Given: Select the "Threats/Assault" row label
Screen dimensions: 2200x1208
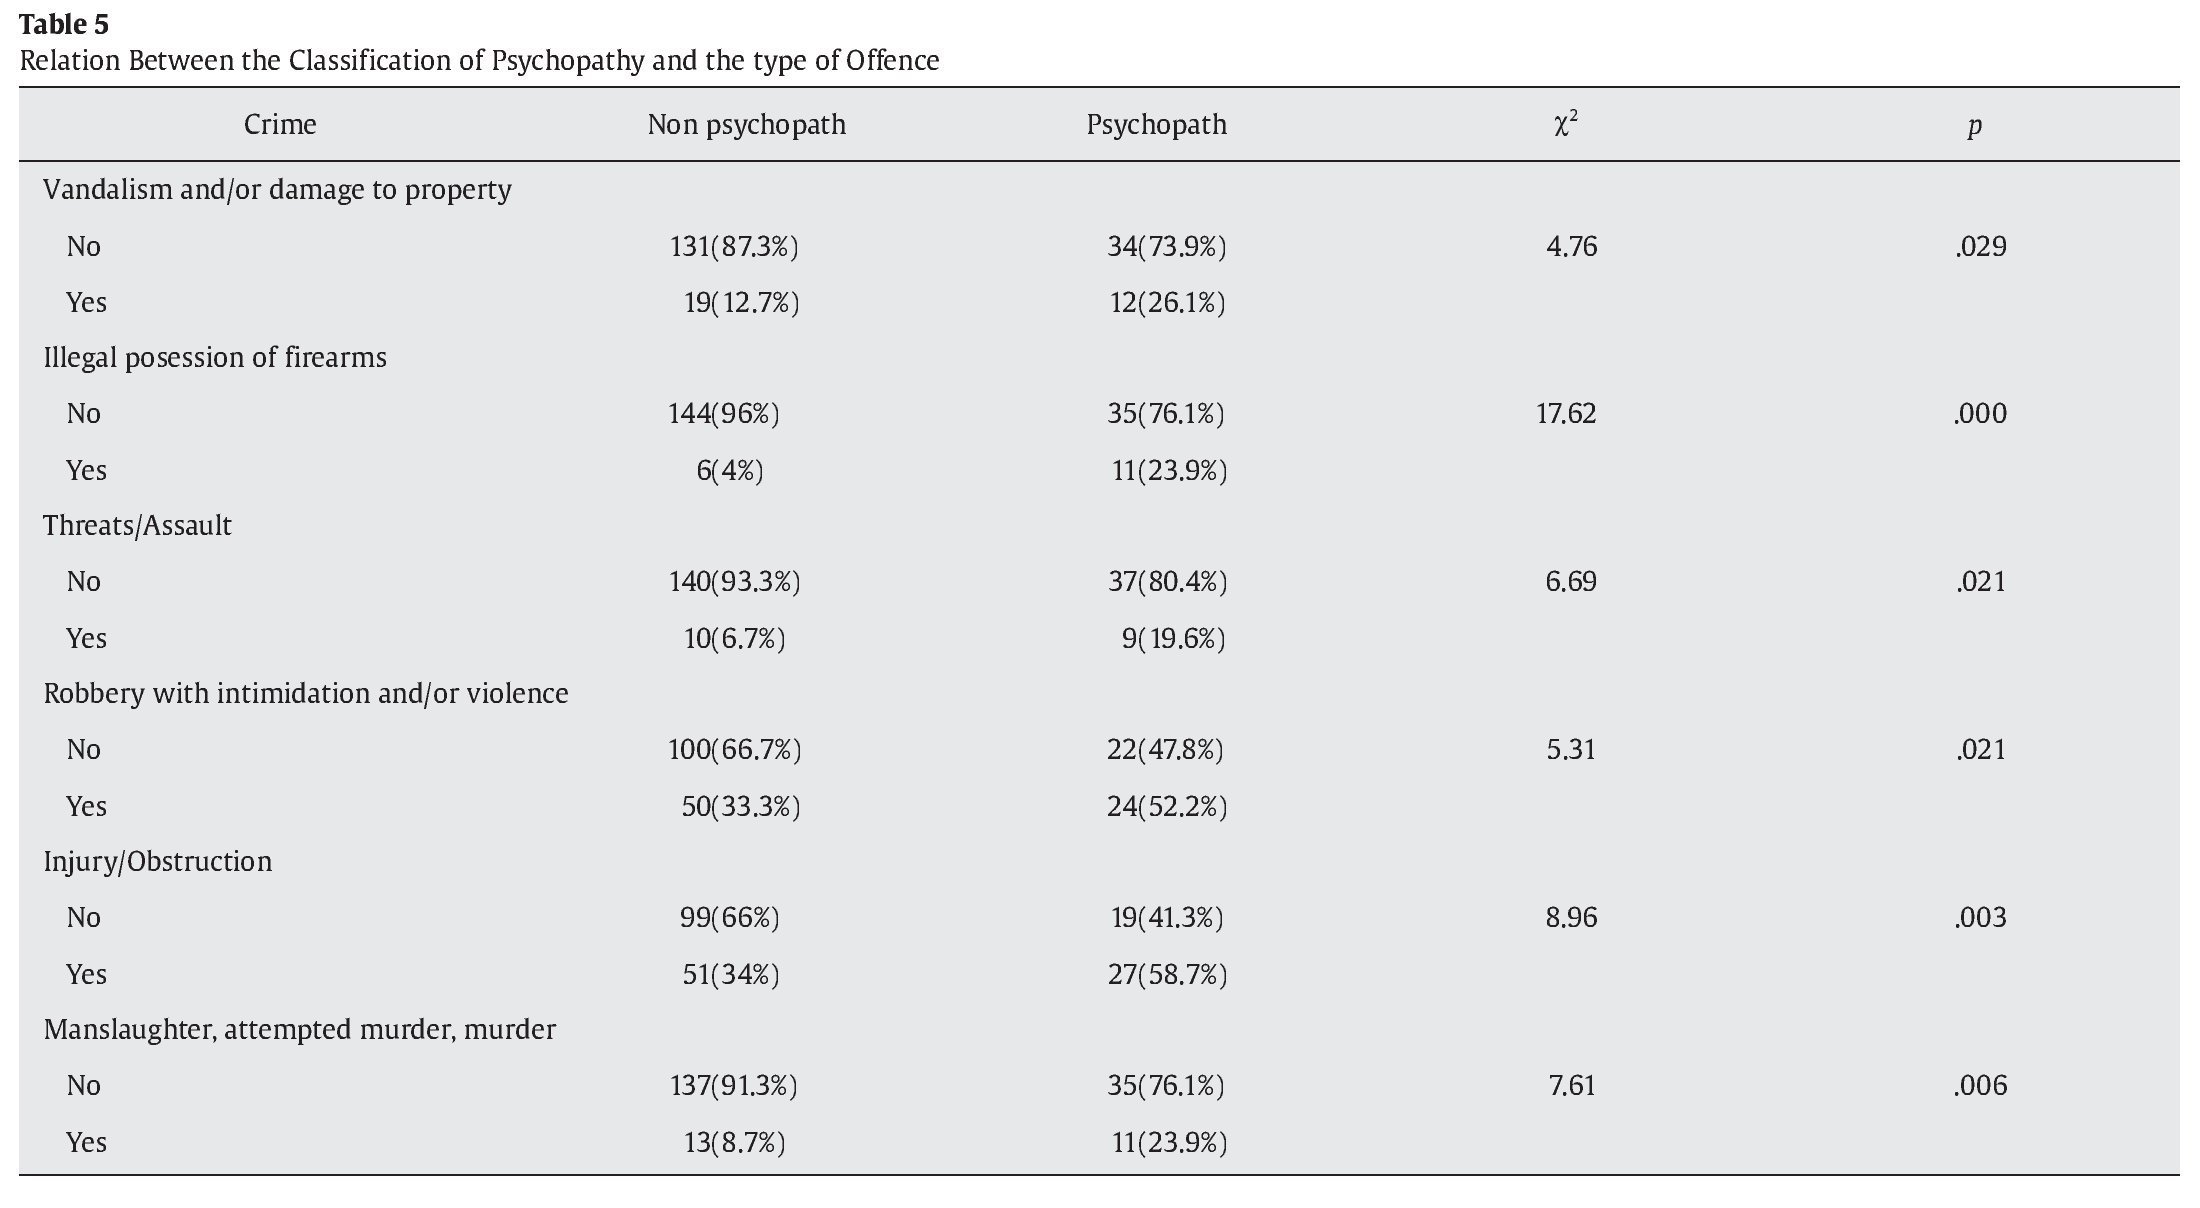Looking at the screenshot, I should click(137, 526).
